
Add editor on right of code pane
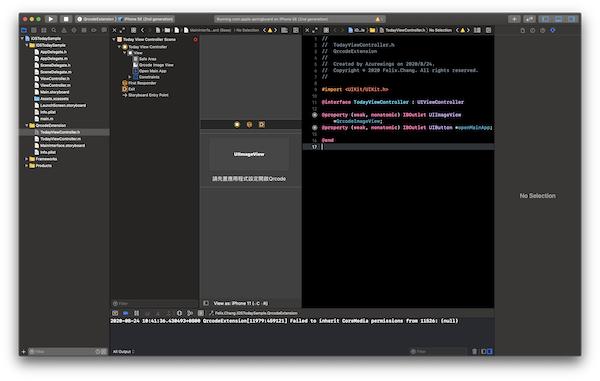click(x=488, y=30)
